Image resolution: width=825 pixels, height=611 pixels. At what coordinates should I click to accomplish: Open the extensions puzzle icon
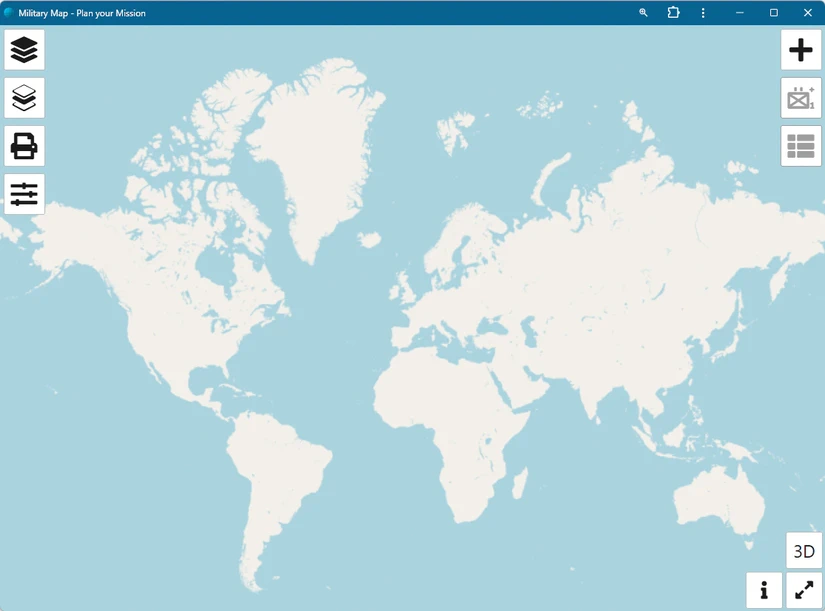[673, 13]
